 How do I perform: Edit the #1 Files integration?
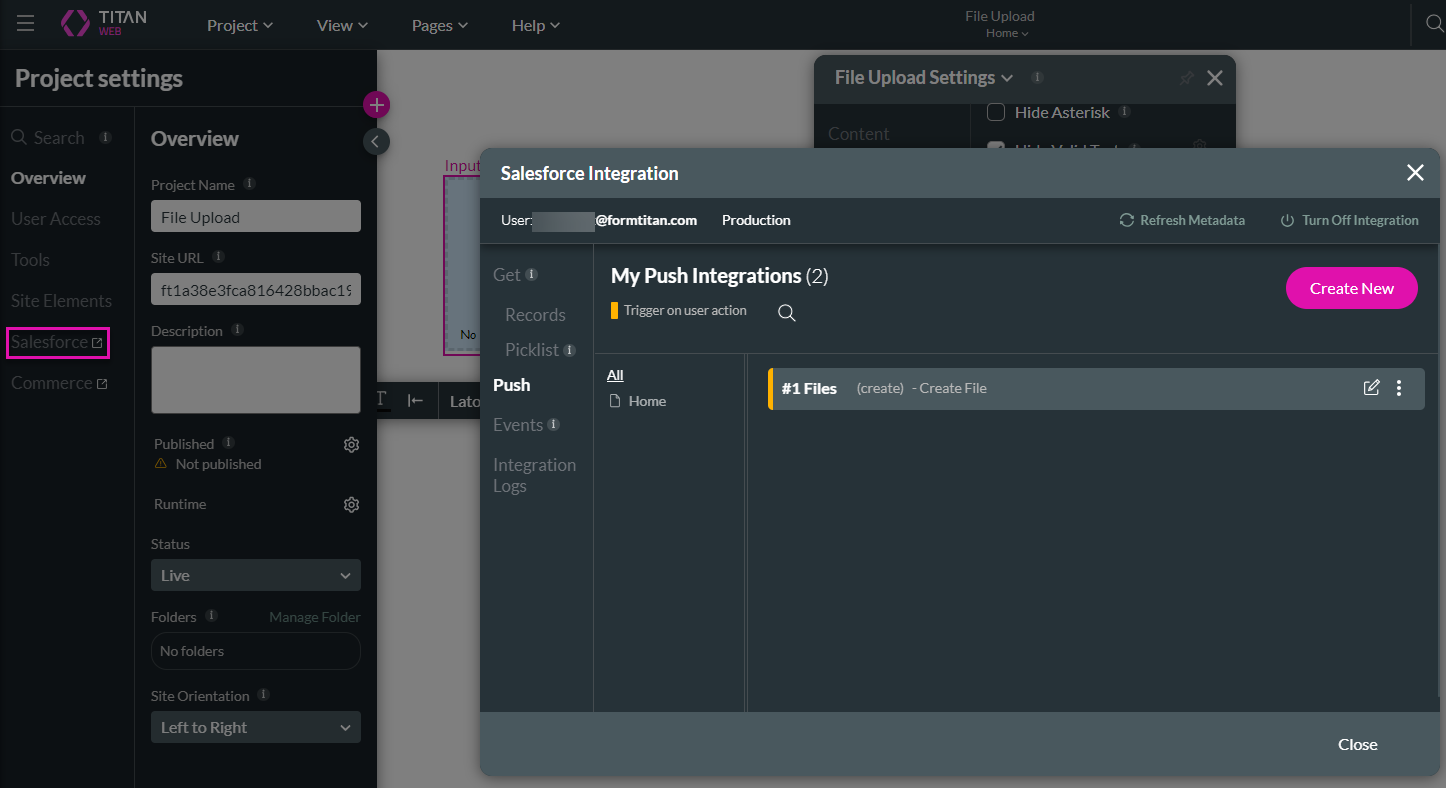click(1372, 388)
